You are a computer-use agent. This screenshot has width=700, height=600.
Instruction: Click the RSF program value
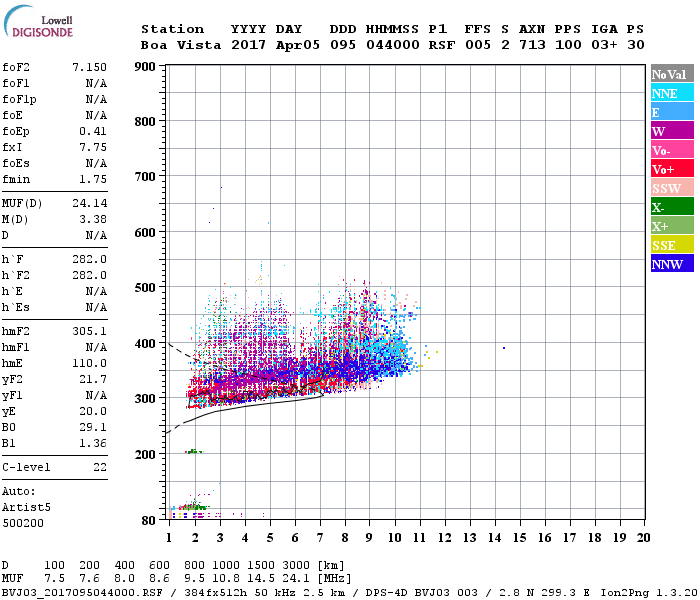coord(442,45)
